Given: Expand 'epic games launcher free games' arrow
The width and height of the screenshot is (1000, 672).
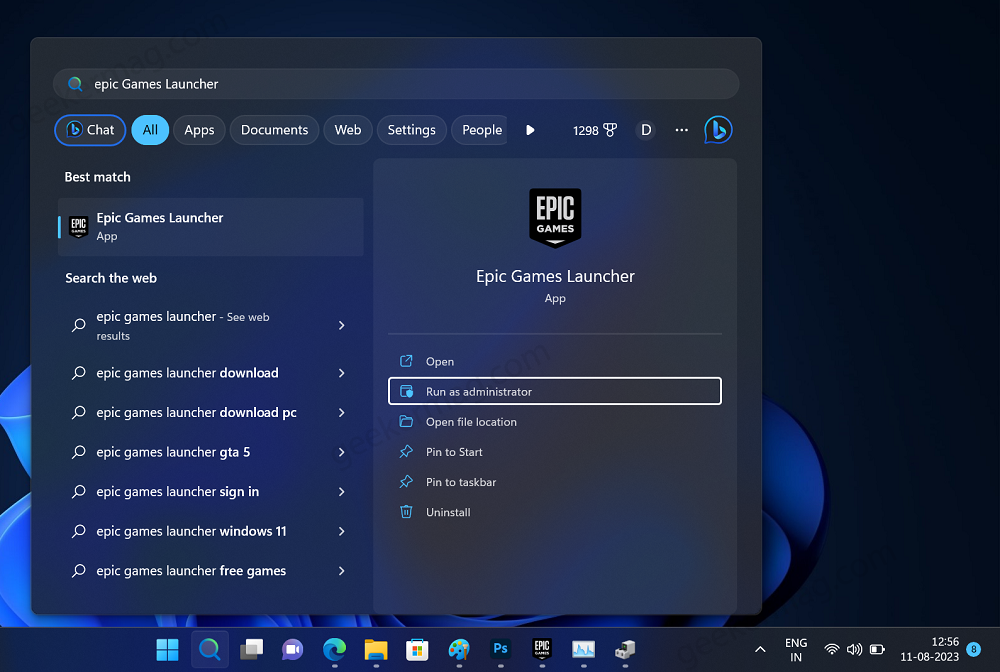Looking at the screenshot, I should point(342,571).
